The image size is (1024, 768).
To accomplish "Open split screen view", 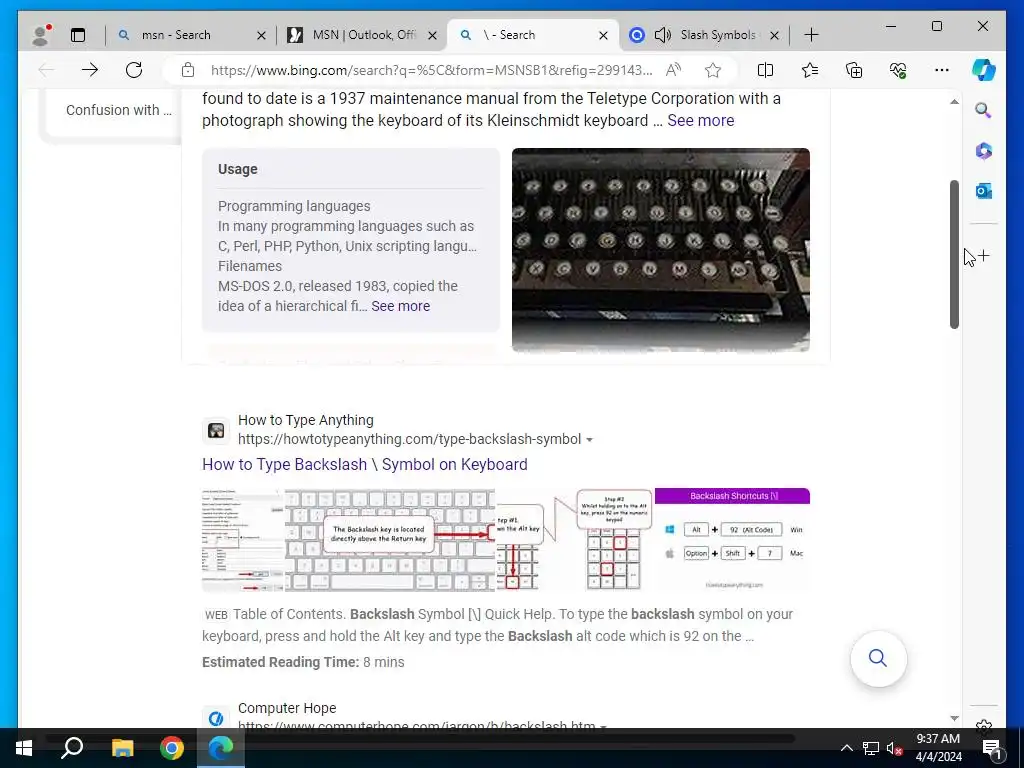I will tap(765, 70).
